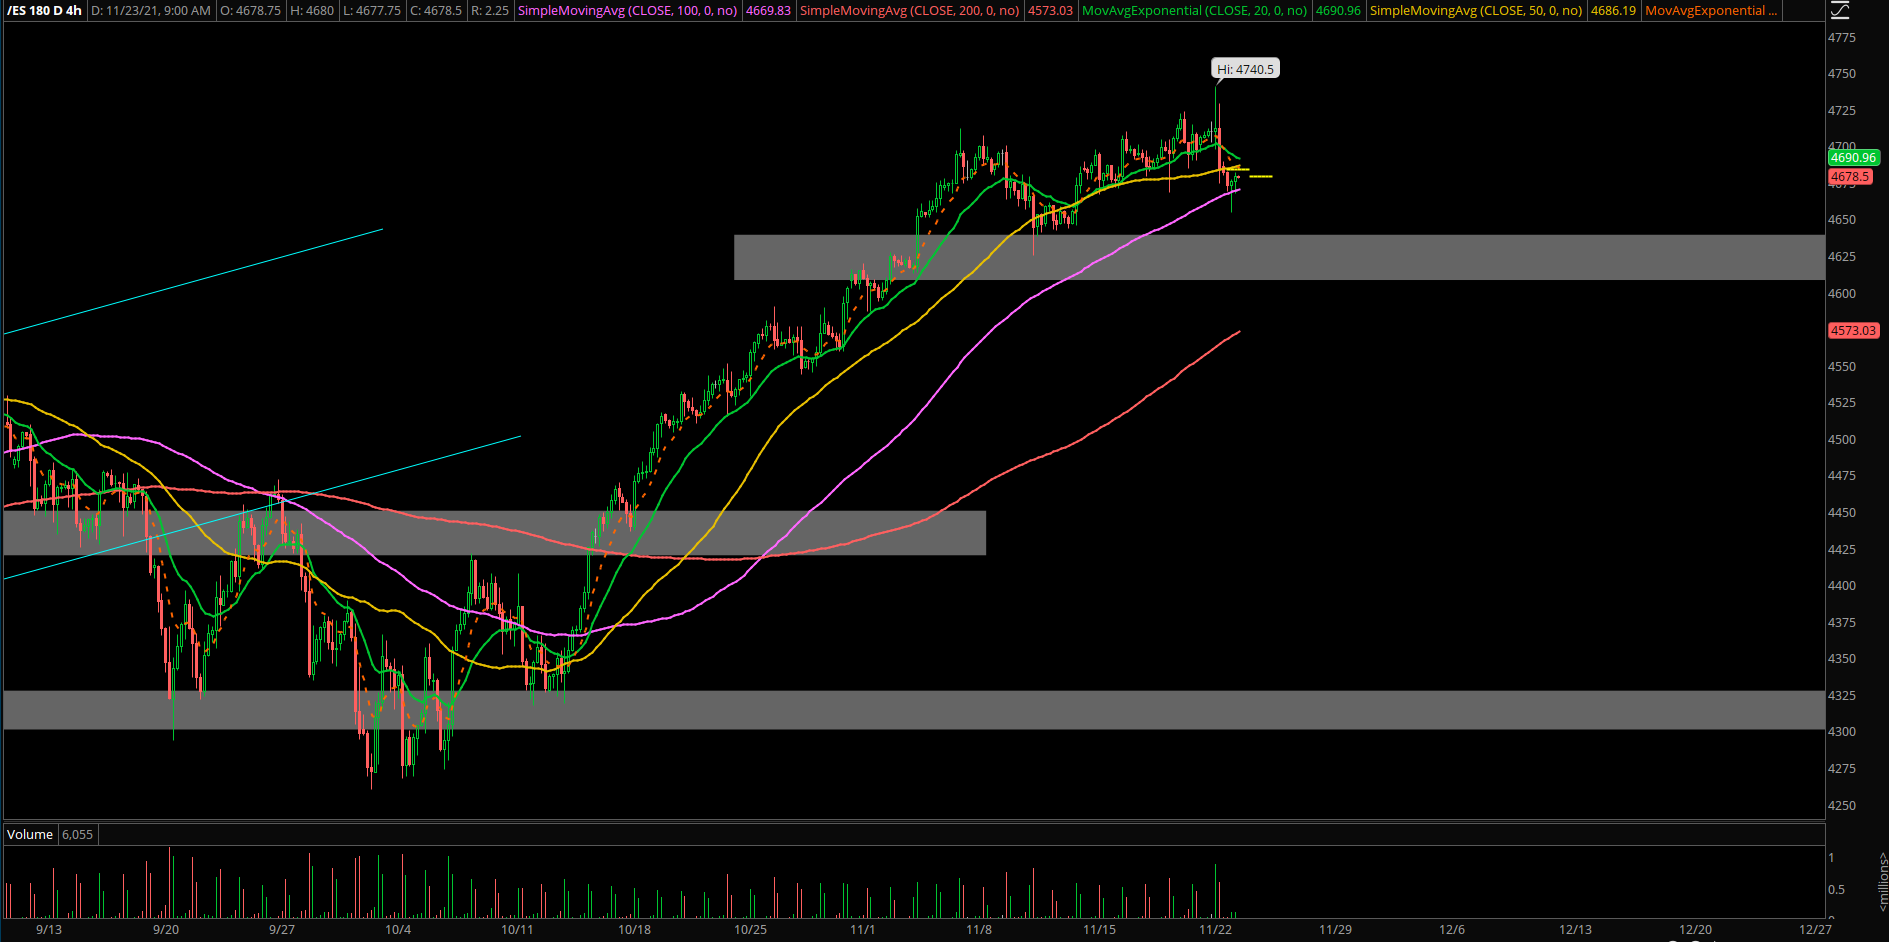Click the 12/27 date on time axis
This screenshot has height=942, width=1889.
tap(1815, 930)
